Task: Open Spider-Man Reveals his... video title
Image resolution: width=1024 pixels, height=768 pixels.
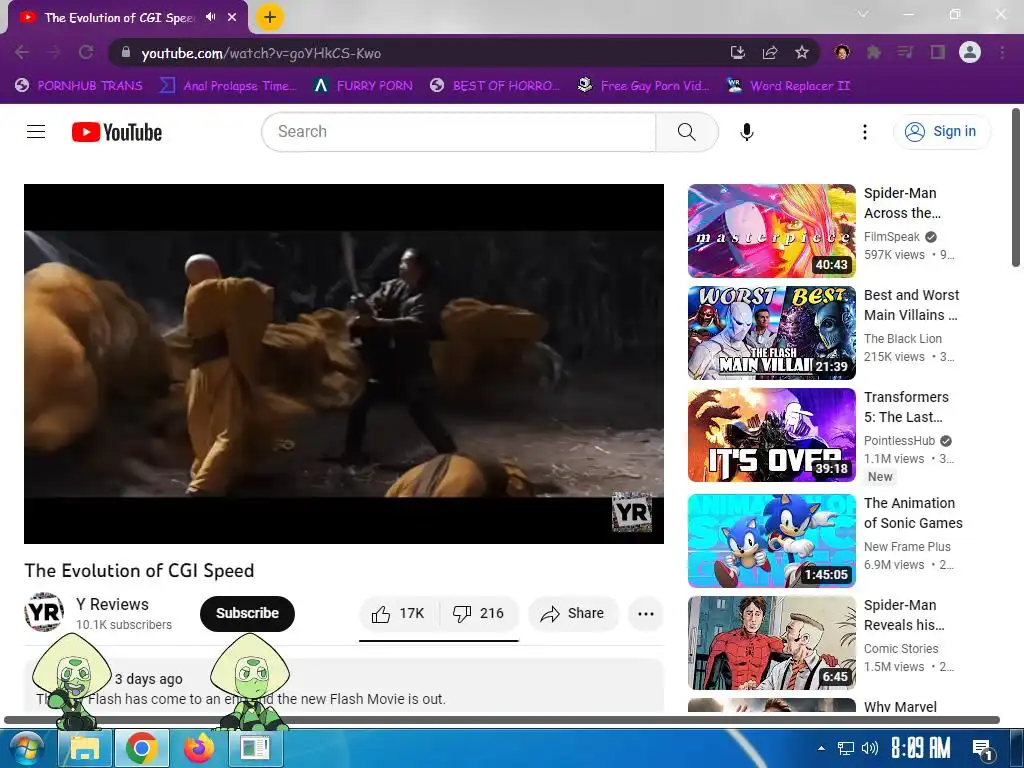Action: coord(904,615)
